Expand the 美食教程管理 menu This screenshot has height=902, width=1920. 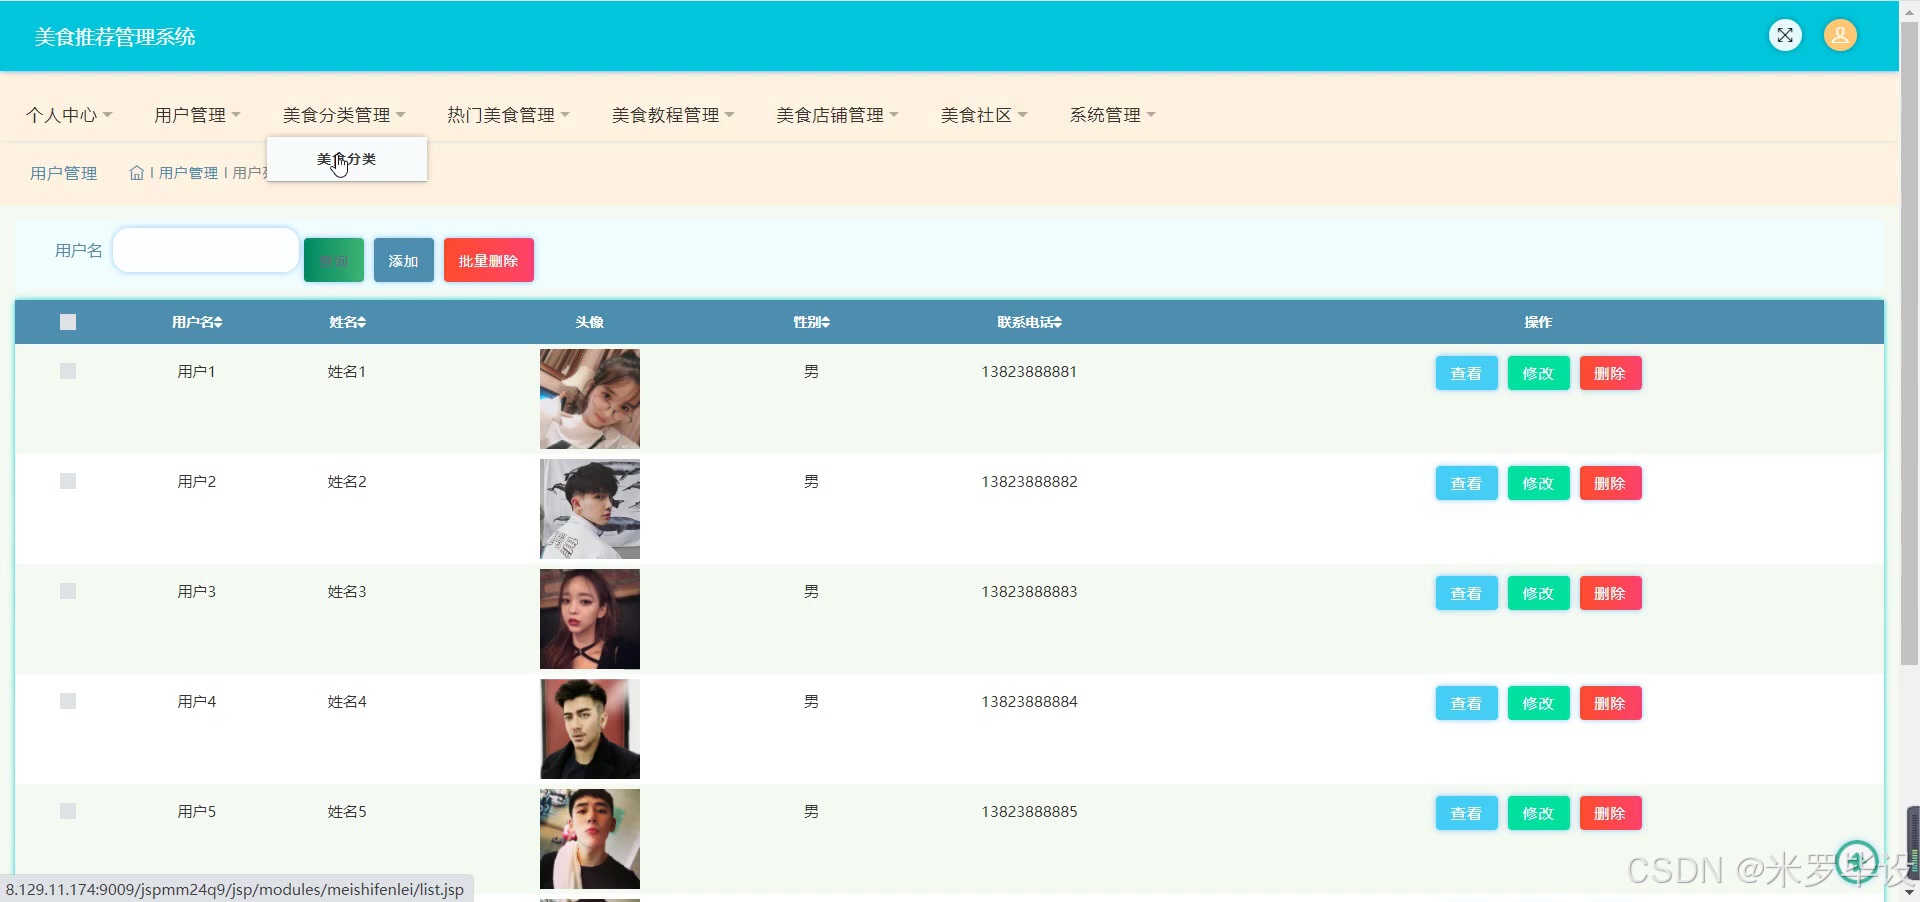673,115
